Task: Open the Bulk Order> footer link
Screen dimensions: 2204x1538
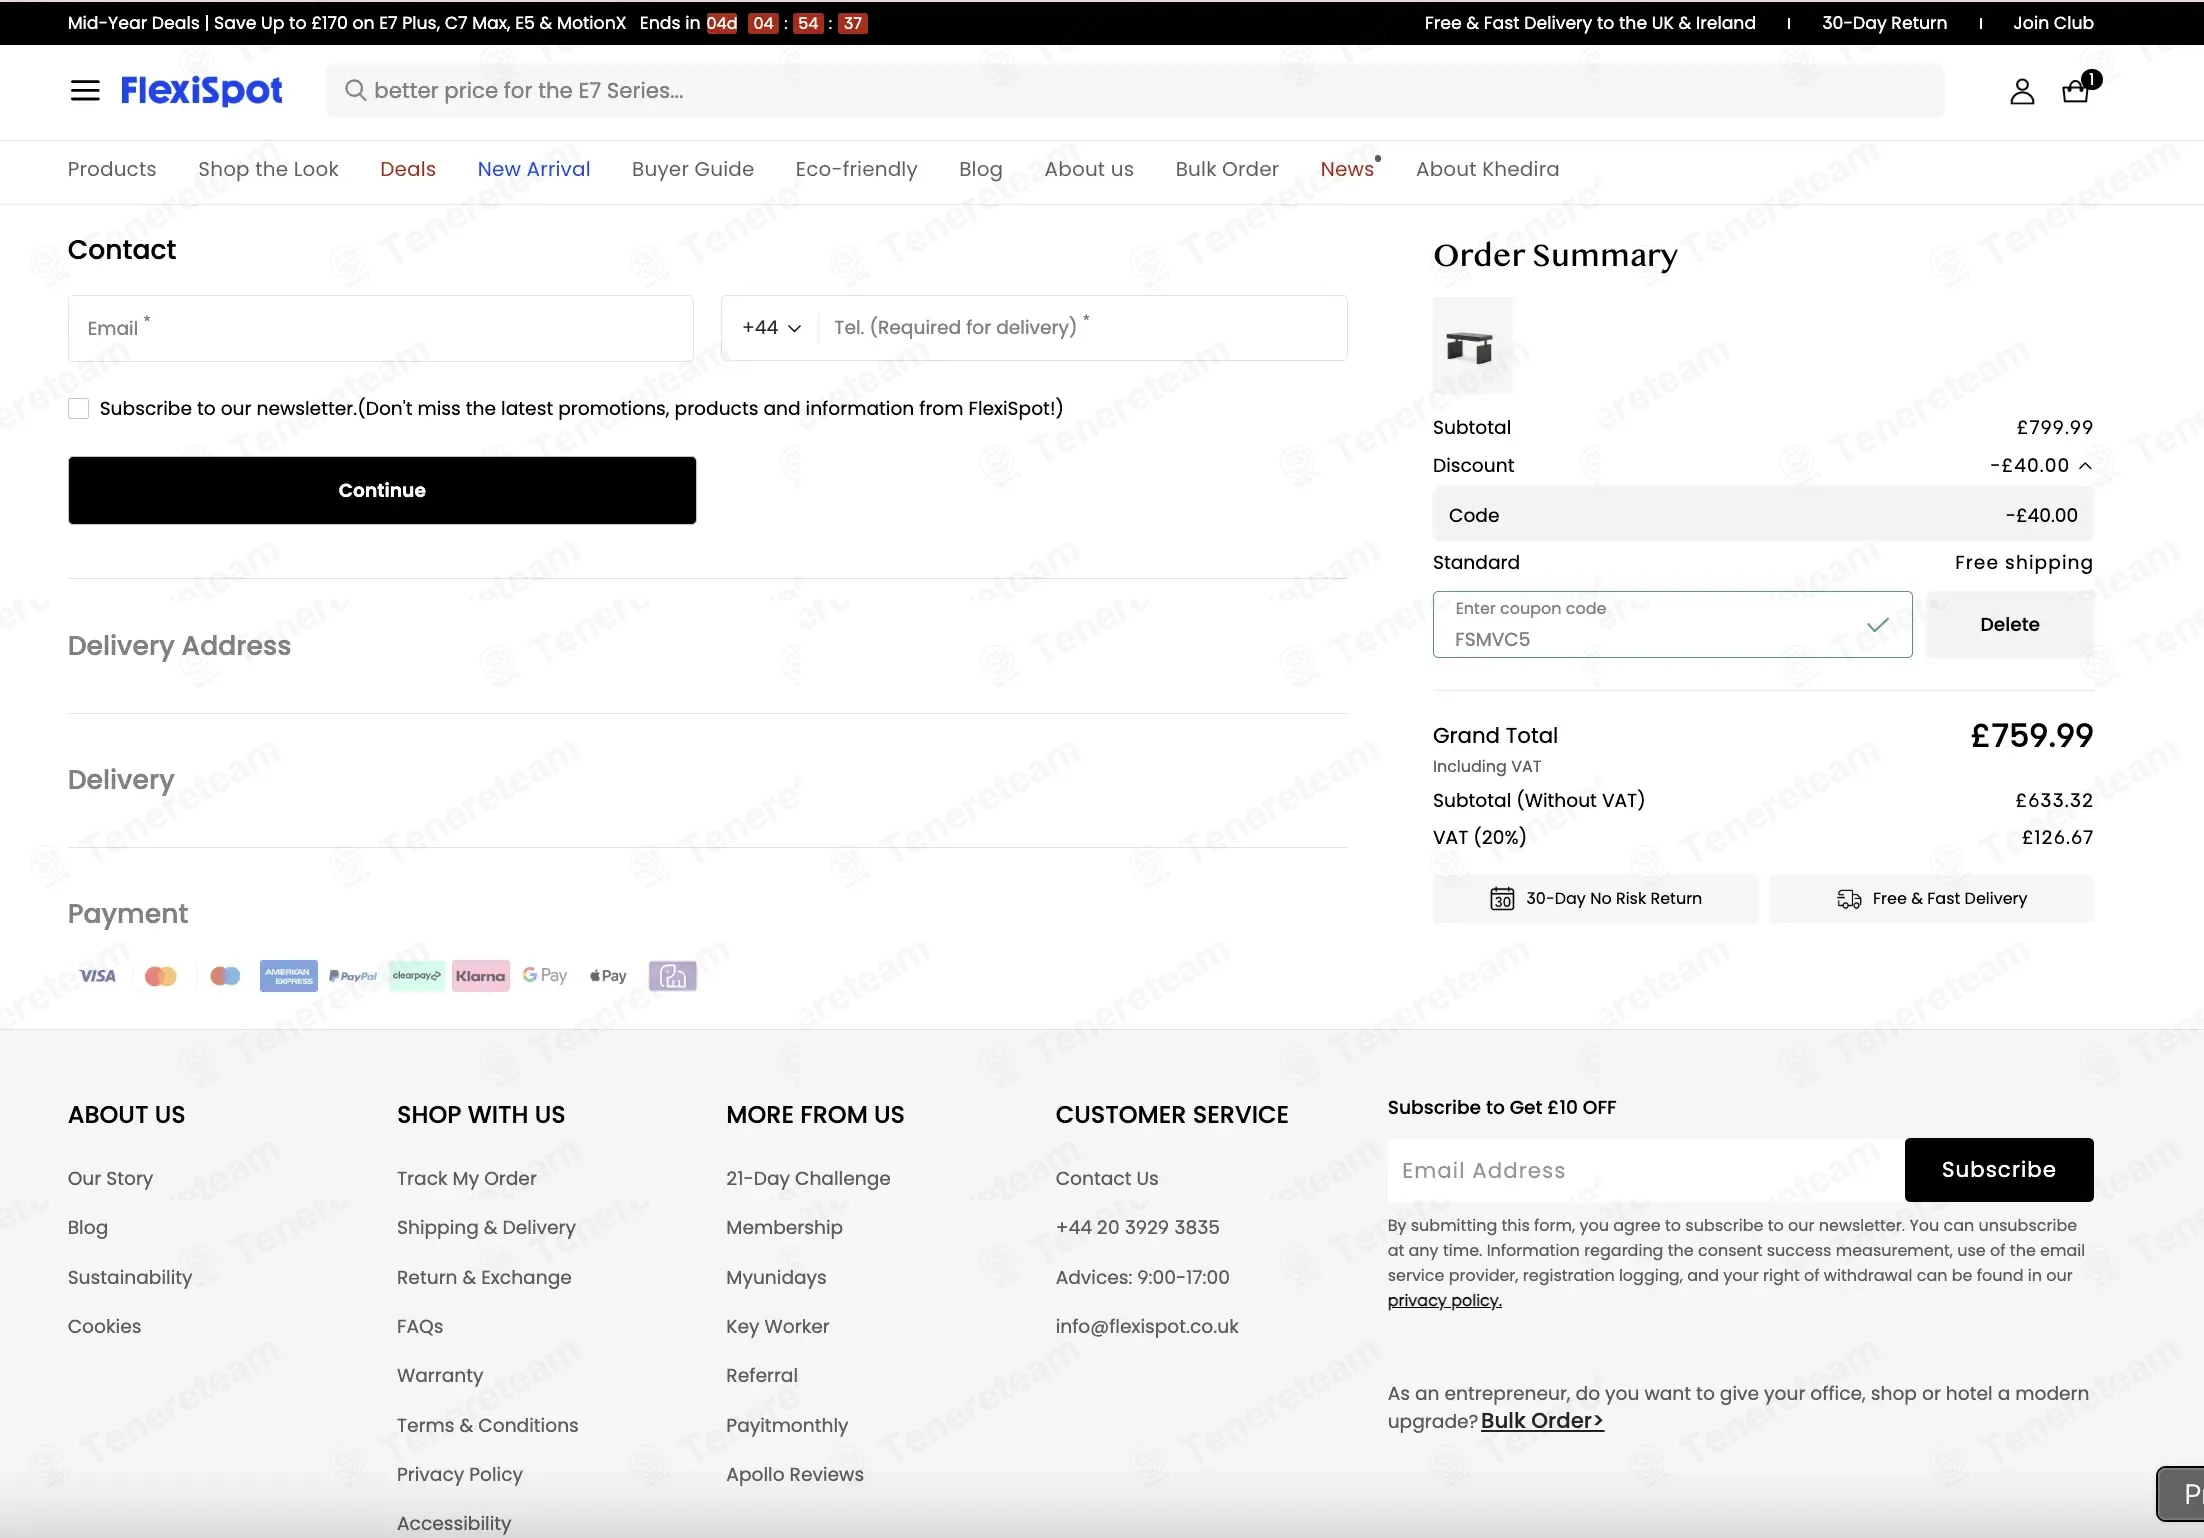Action: point(1542,1421)
